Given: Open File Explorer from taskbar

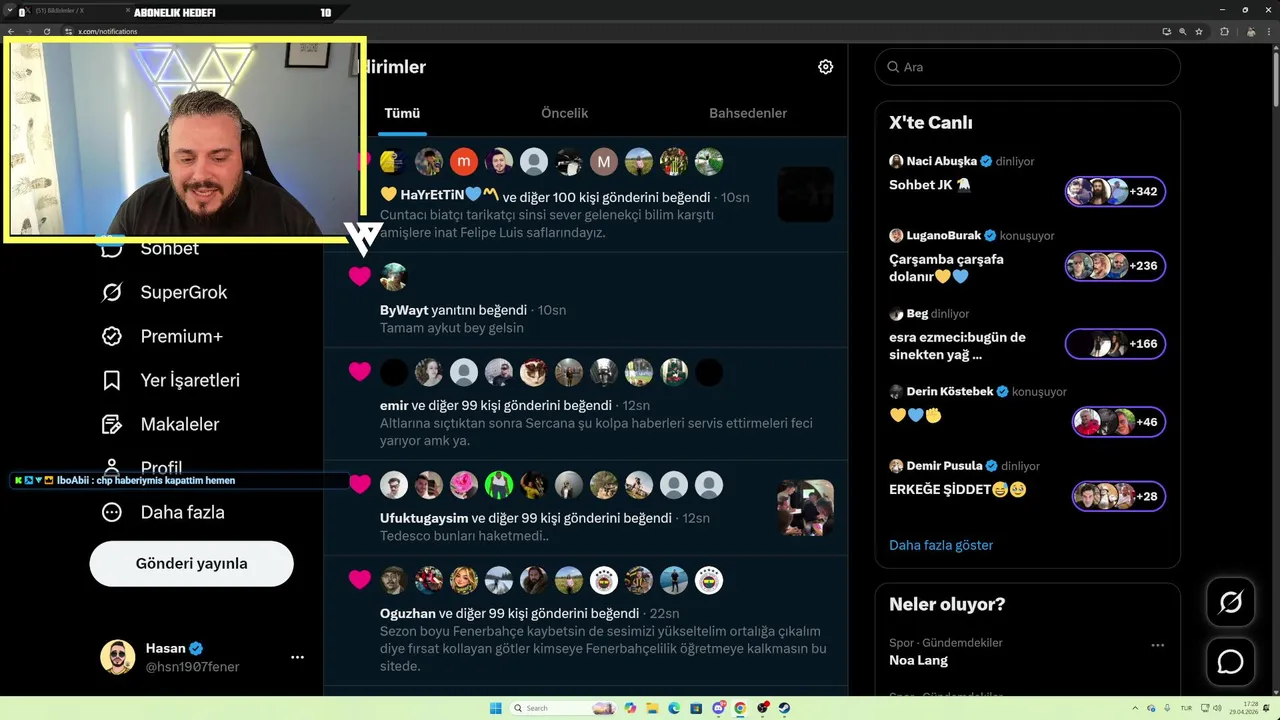Looking at the screenshot, I should click(651, 708).
